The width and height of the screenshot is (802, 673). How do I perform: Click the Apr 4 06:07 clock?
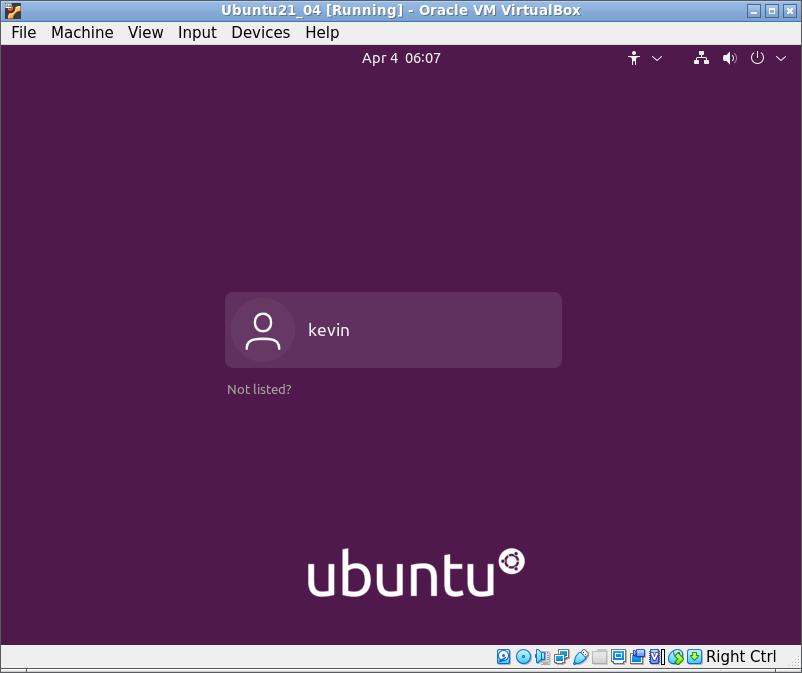401,58
